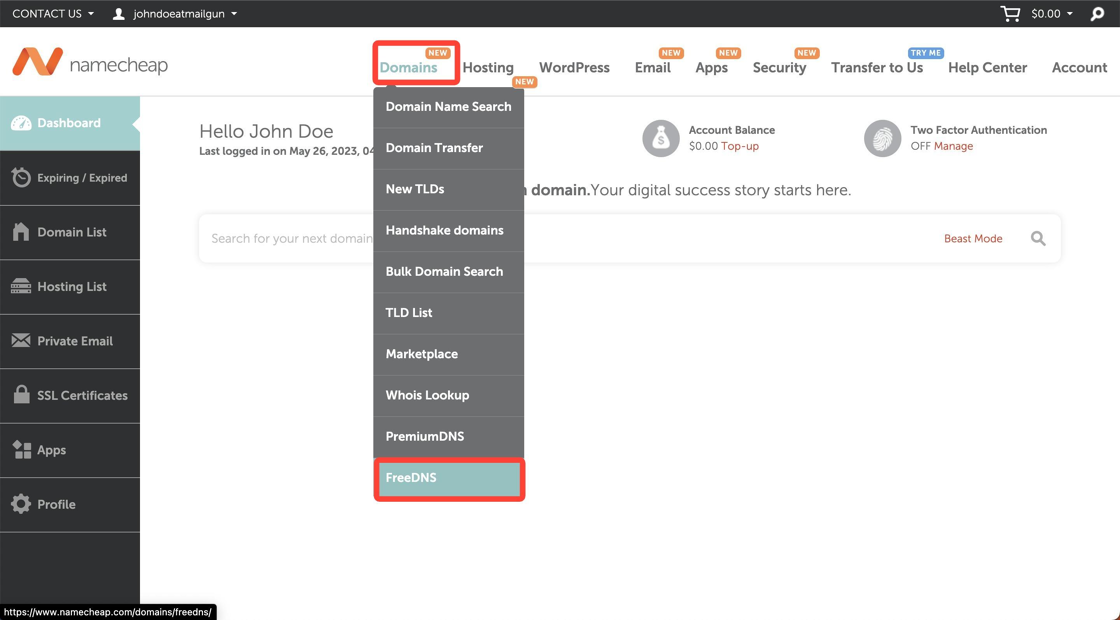This screenshot has height=620, width=1120.
Task: Click the top bar search magnifier
Action: (1097, 14)
